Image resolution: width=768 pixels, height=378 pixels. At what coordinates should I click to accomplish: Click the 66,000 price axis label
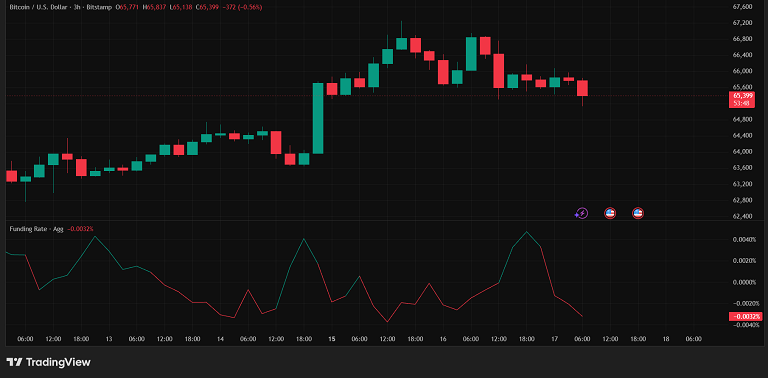pos(743,71)
